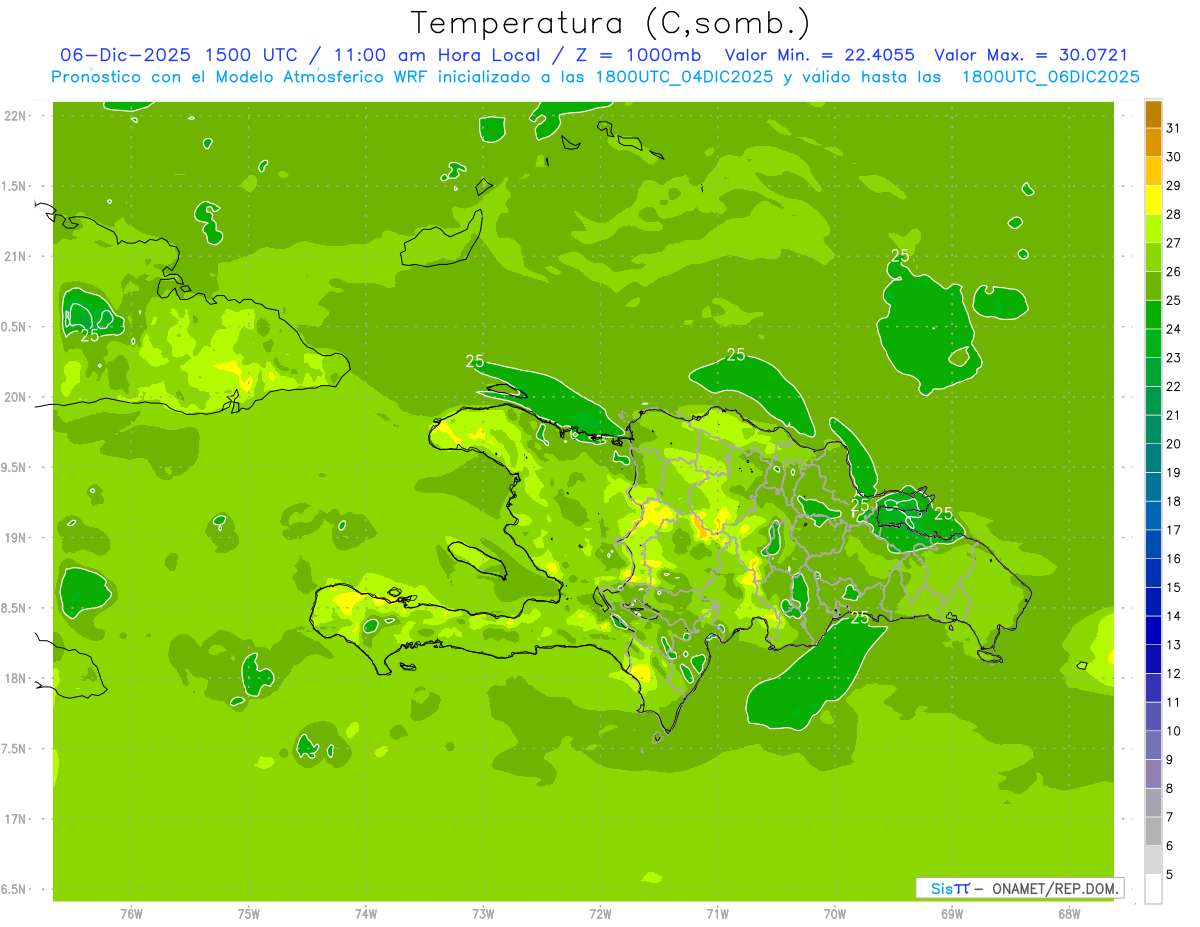Click the color legend value "20"
The height and width of the screenshot is (927, 1200).
tap(1174, 444)
